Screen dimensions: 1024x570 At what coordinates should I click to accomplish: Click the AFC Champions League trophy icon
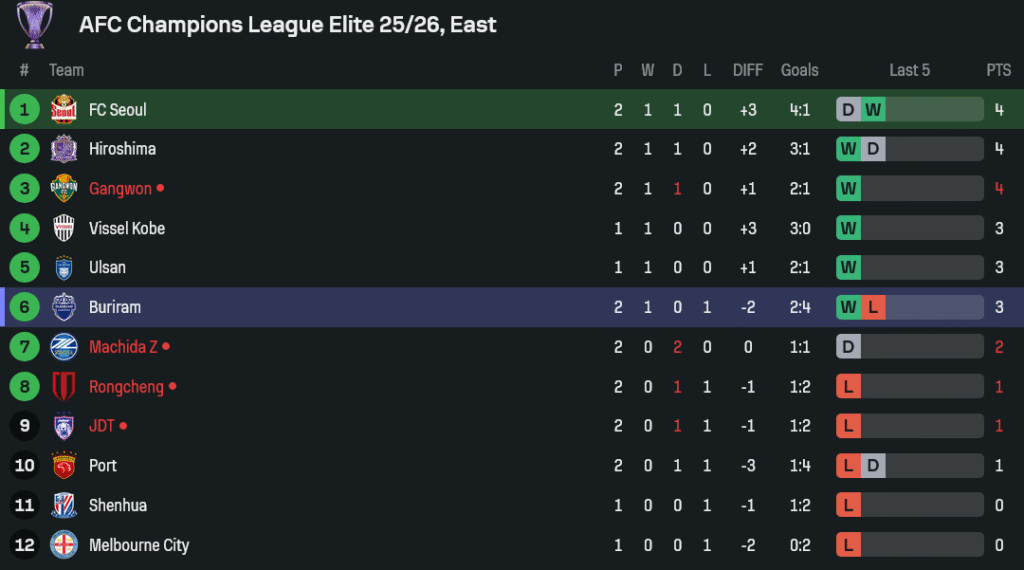(35, 25)
